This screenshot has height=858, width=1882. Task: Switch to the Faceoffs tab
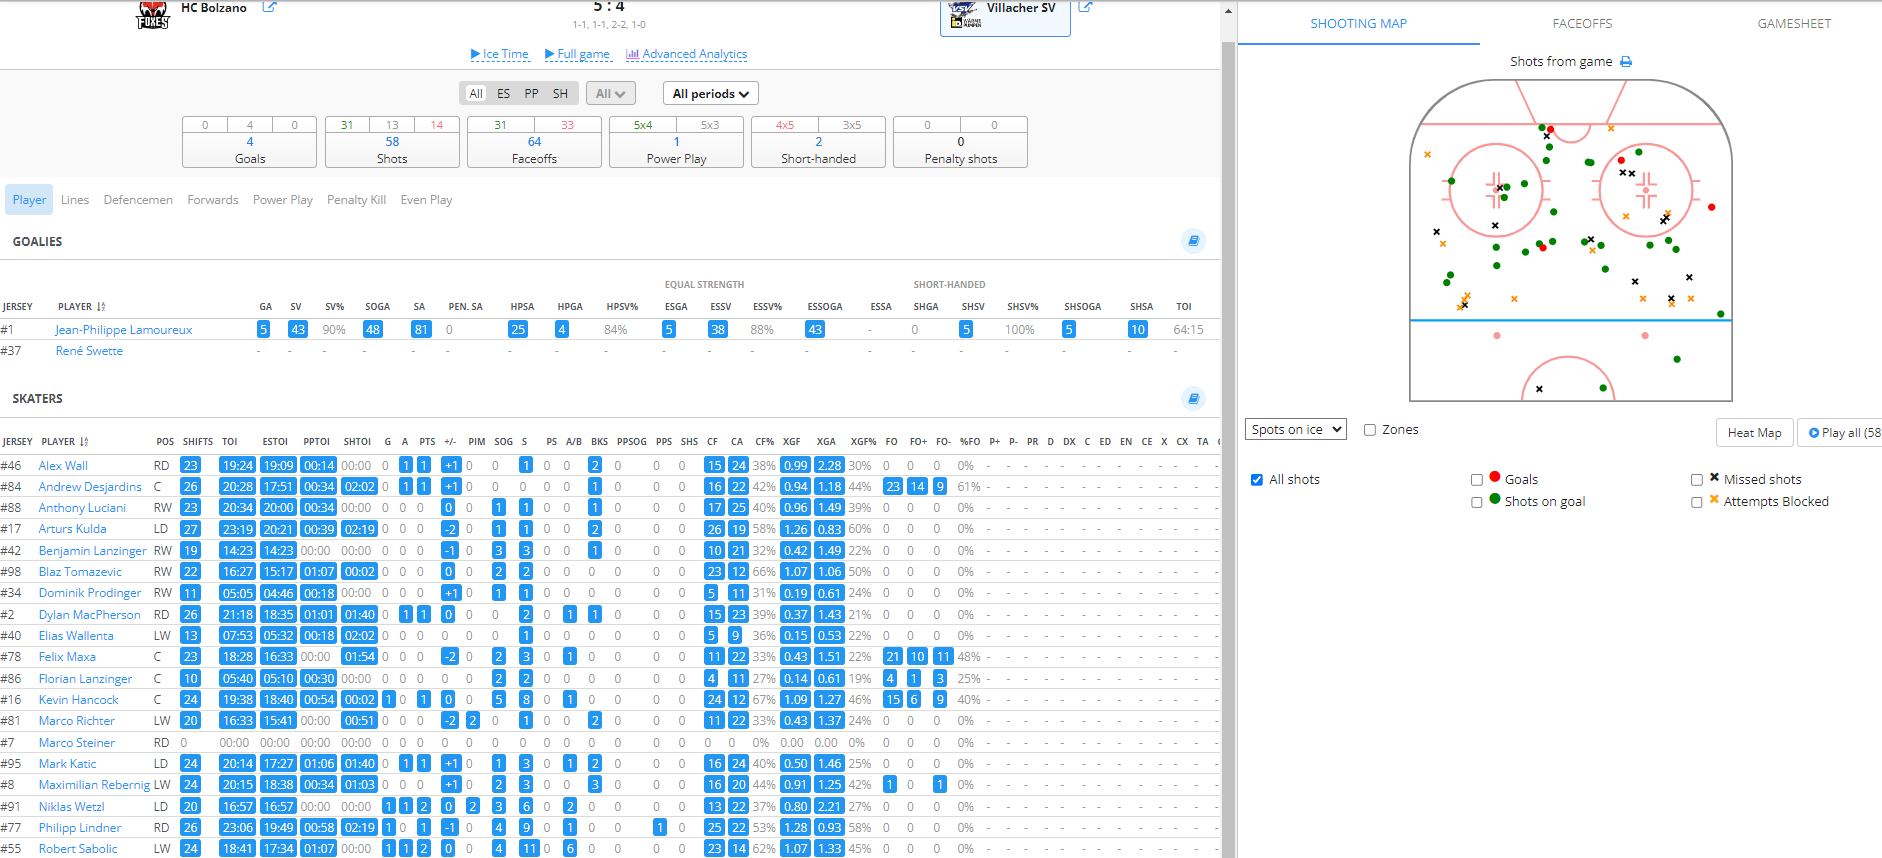click(x=1582, y=24)
